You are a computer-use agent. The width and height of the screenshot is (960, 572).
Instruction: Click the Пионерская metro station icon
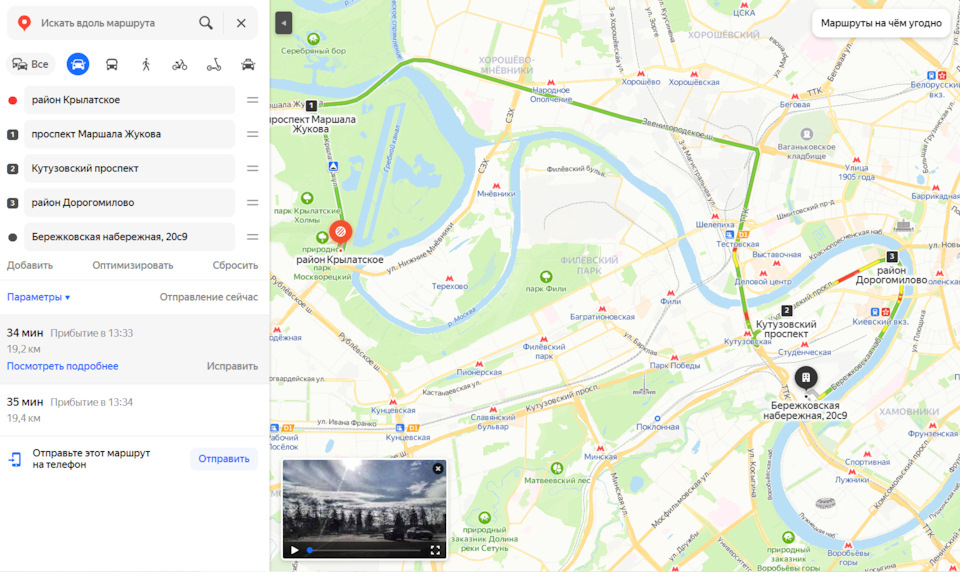click(479, 364)
